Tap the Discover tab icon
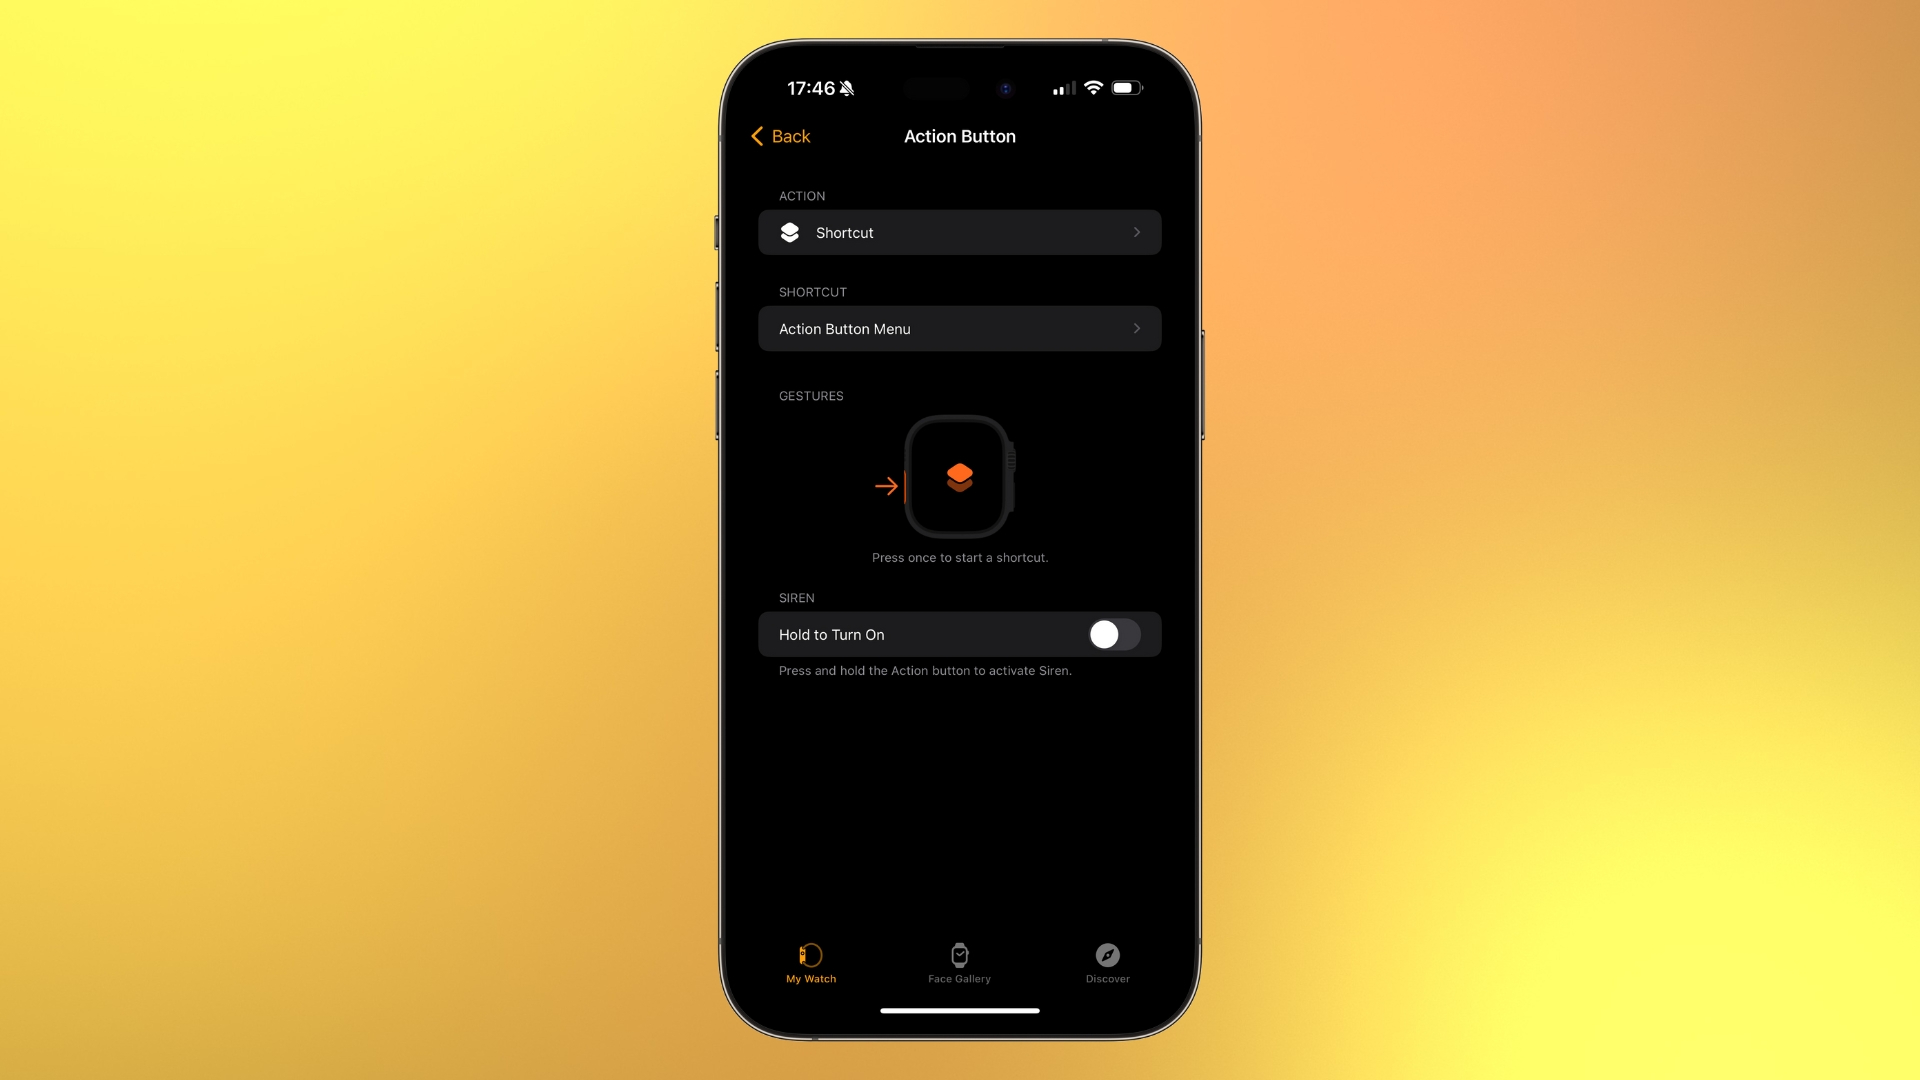Image resolution: width=1920 pixels, height=1080 pixels. 1108,953
